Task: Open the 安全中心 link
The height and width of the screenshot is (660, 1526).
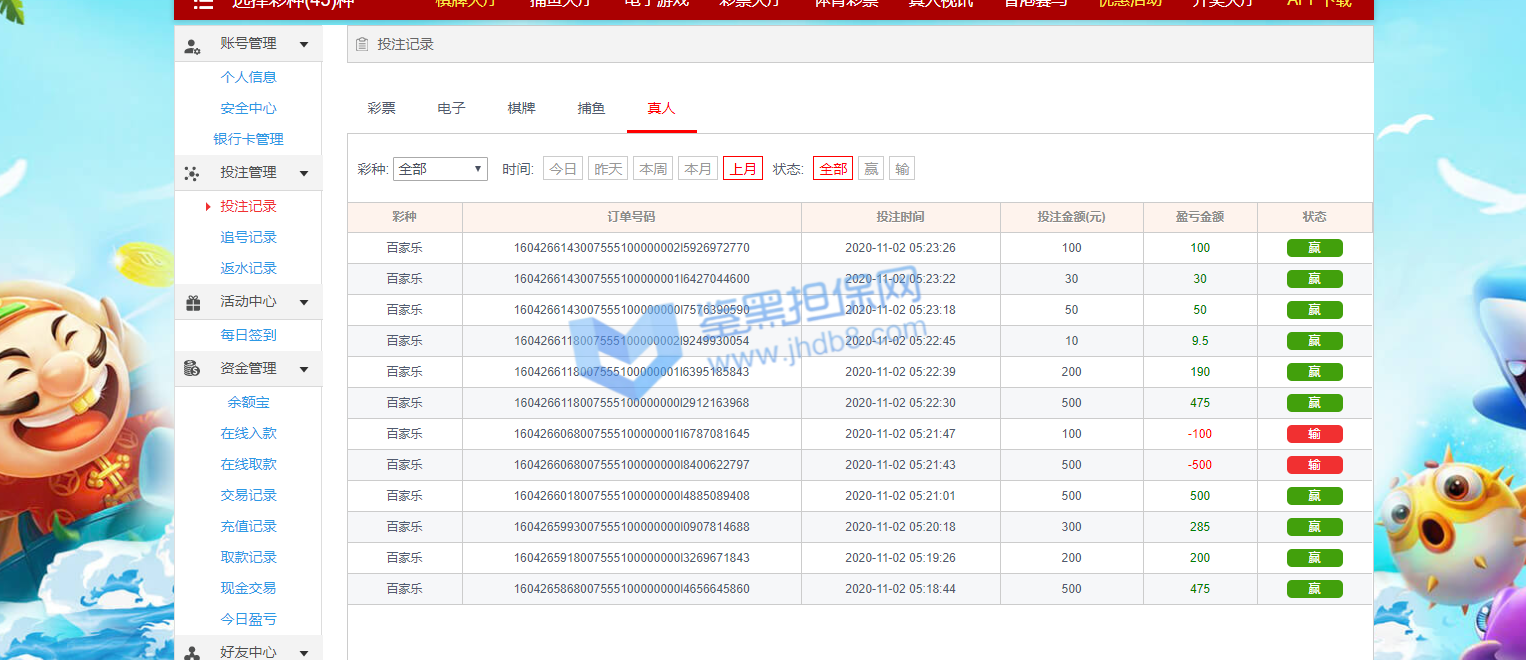Action: click(x=248, y=108)
